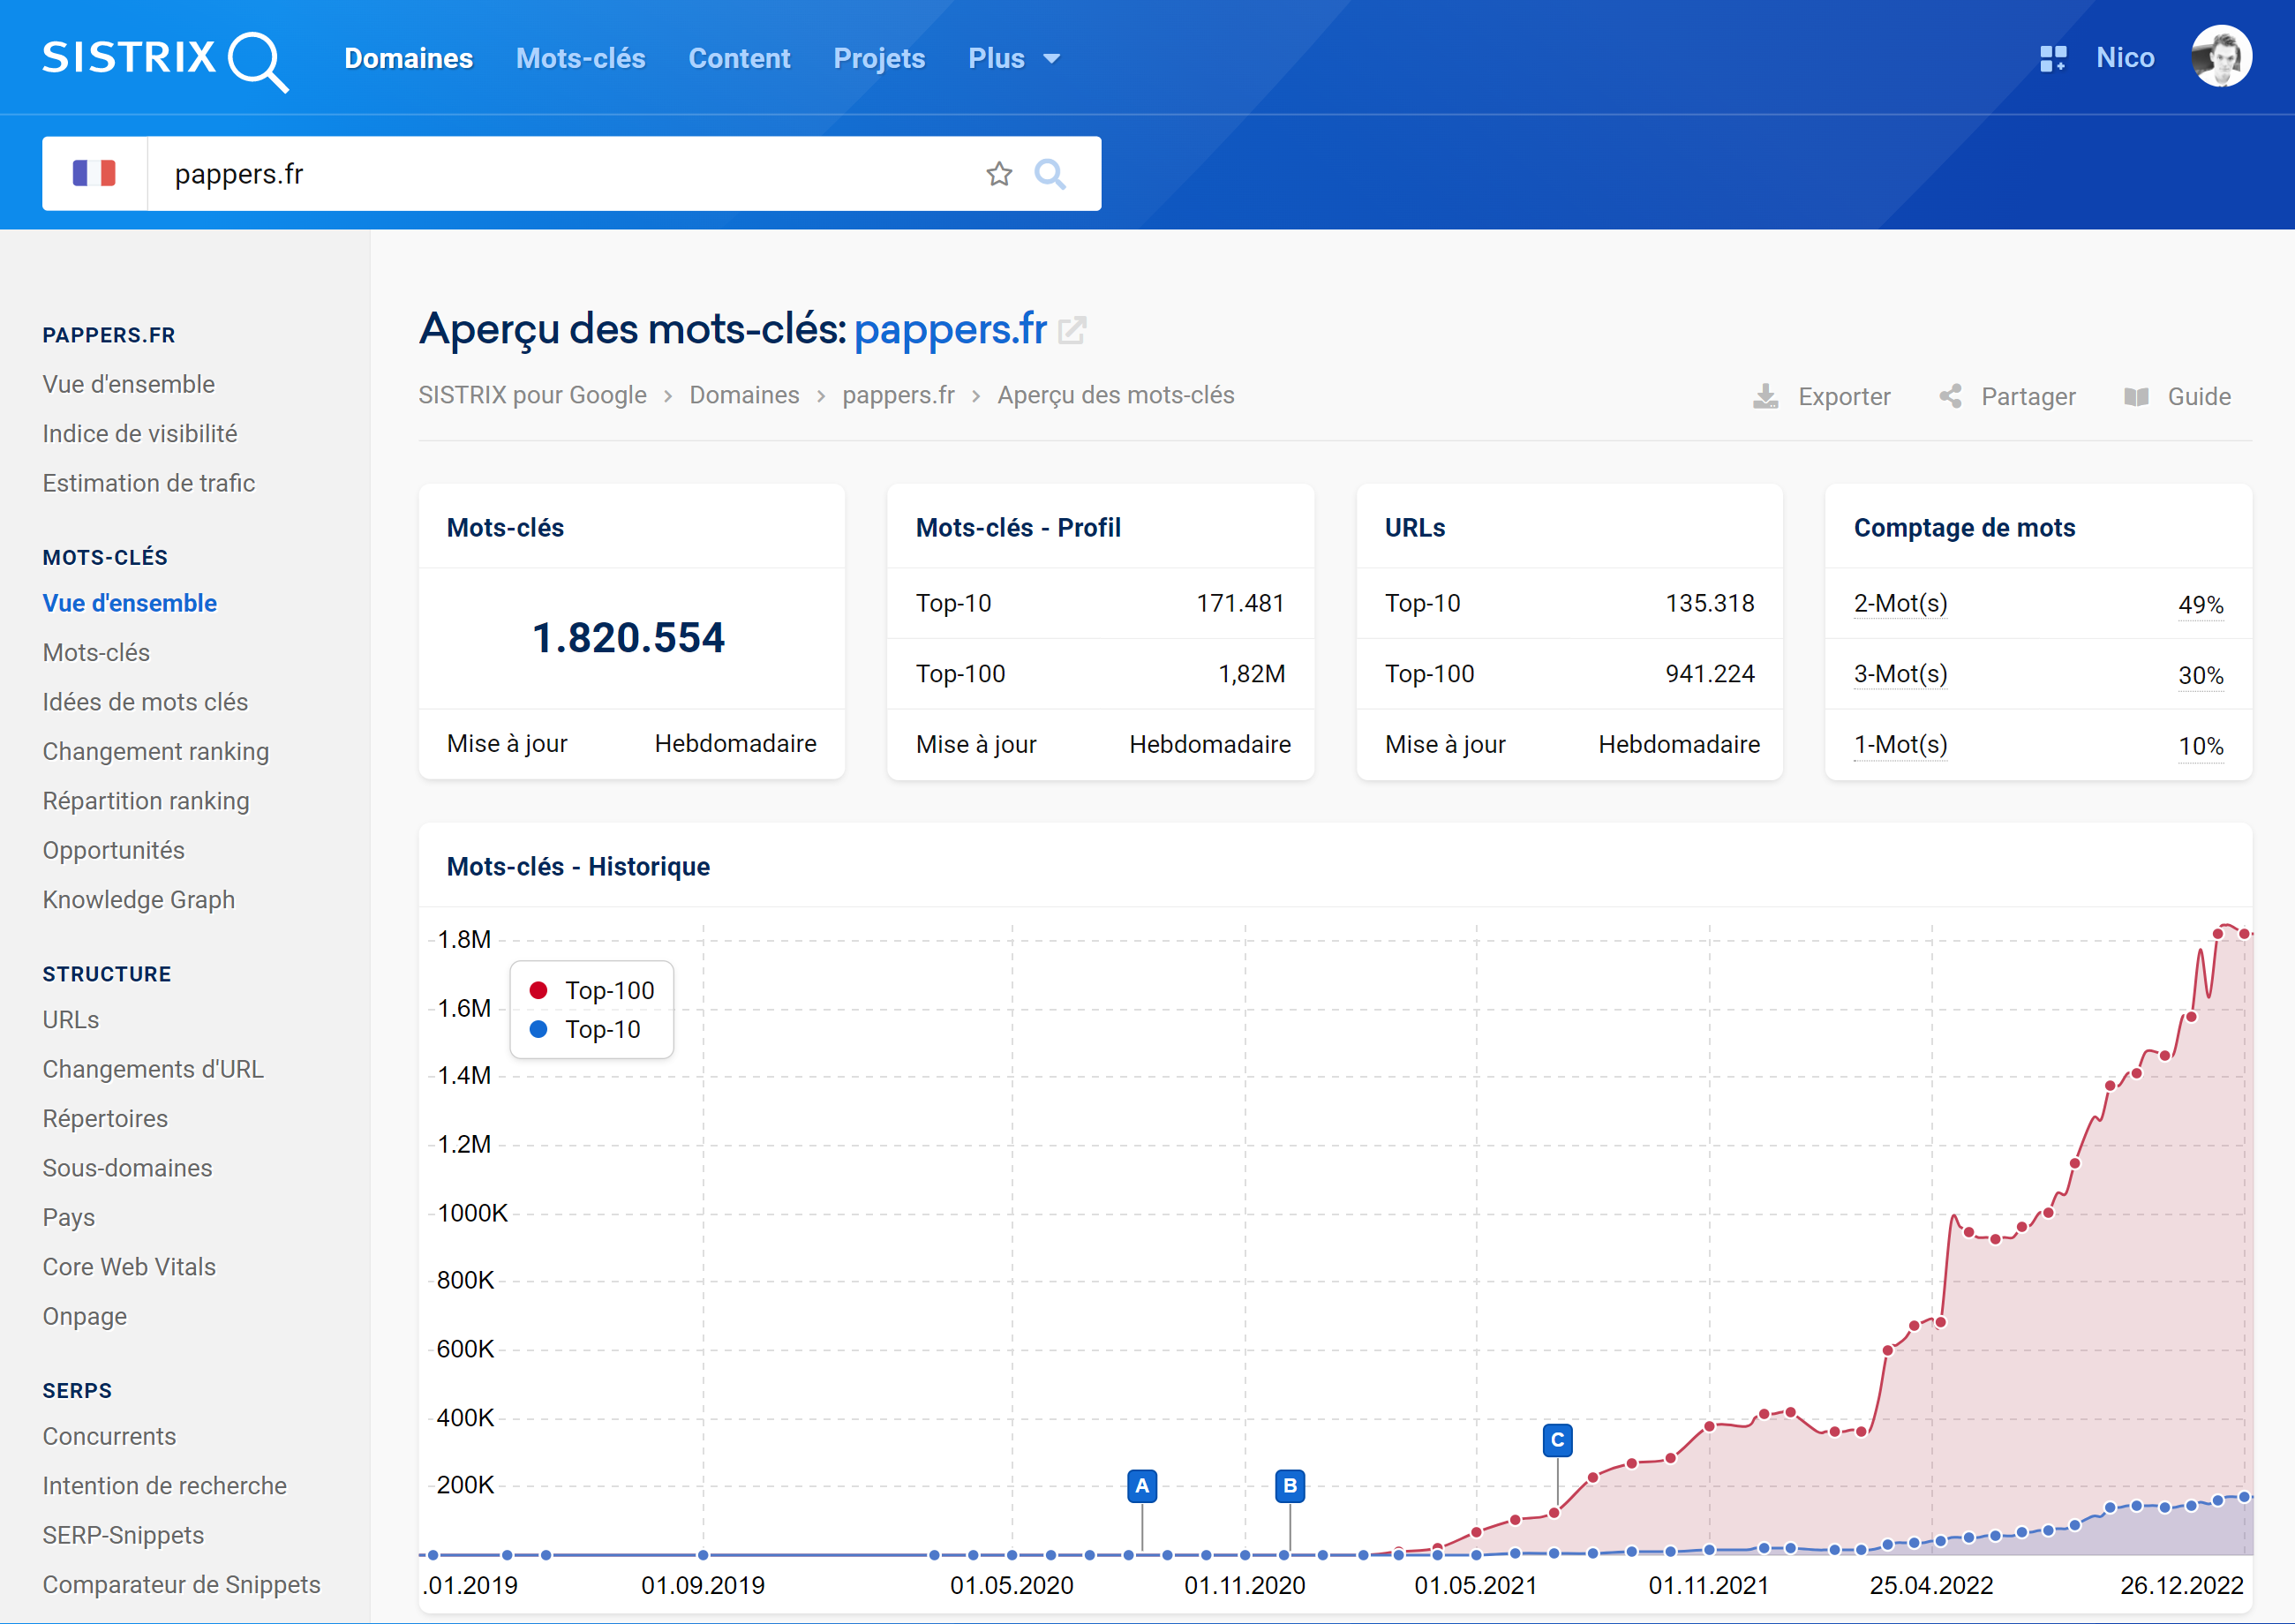Click timeline marker B on chart
Screen dimensions: 2295x1624
[x=1290, y=1486]
